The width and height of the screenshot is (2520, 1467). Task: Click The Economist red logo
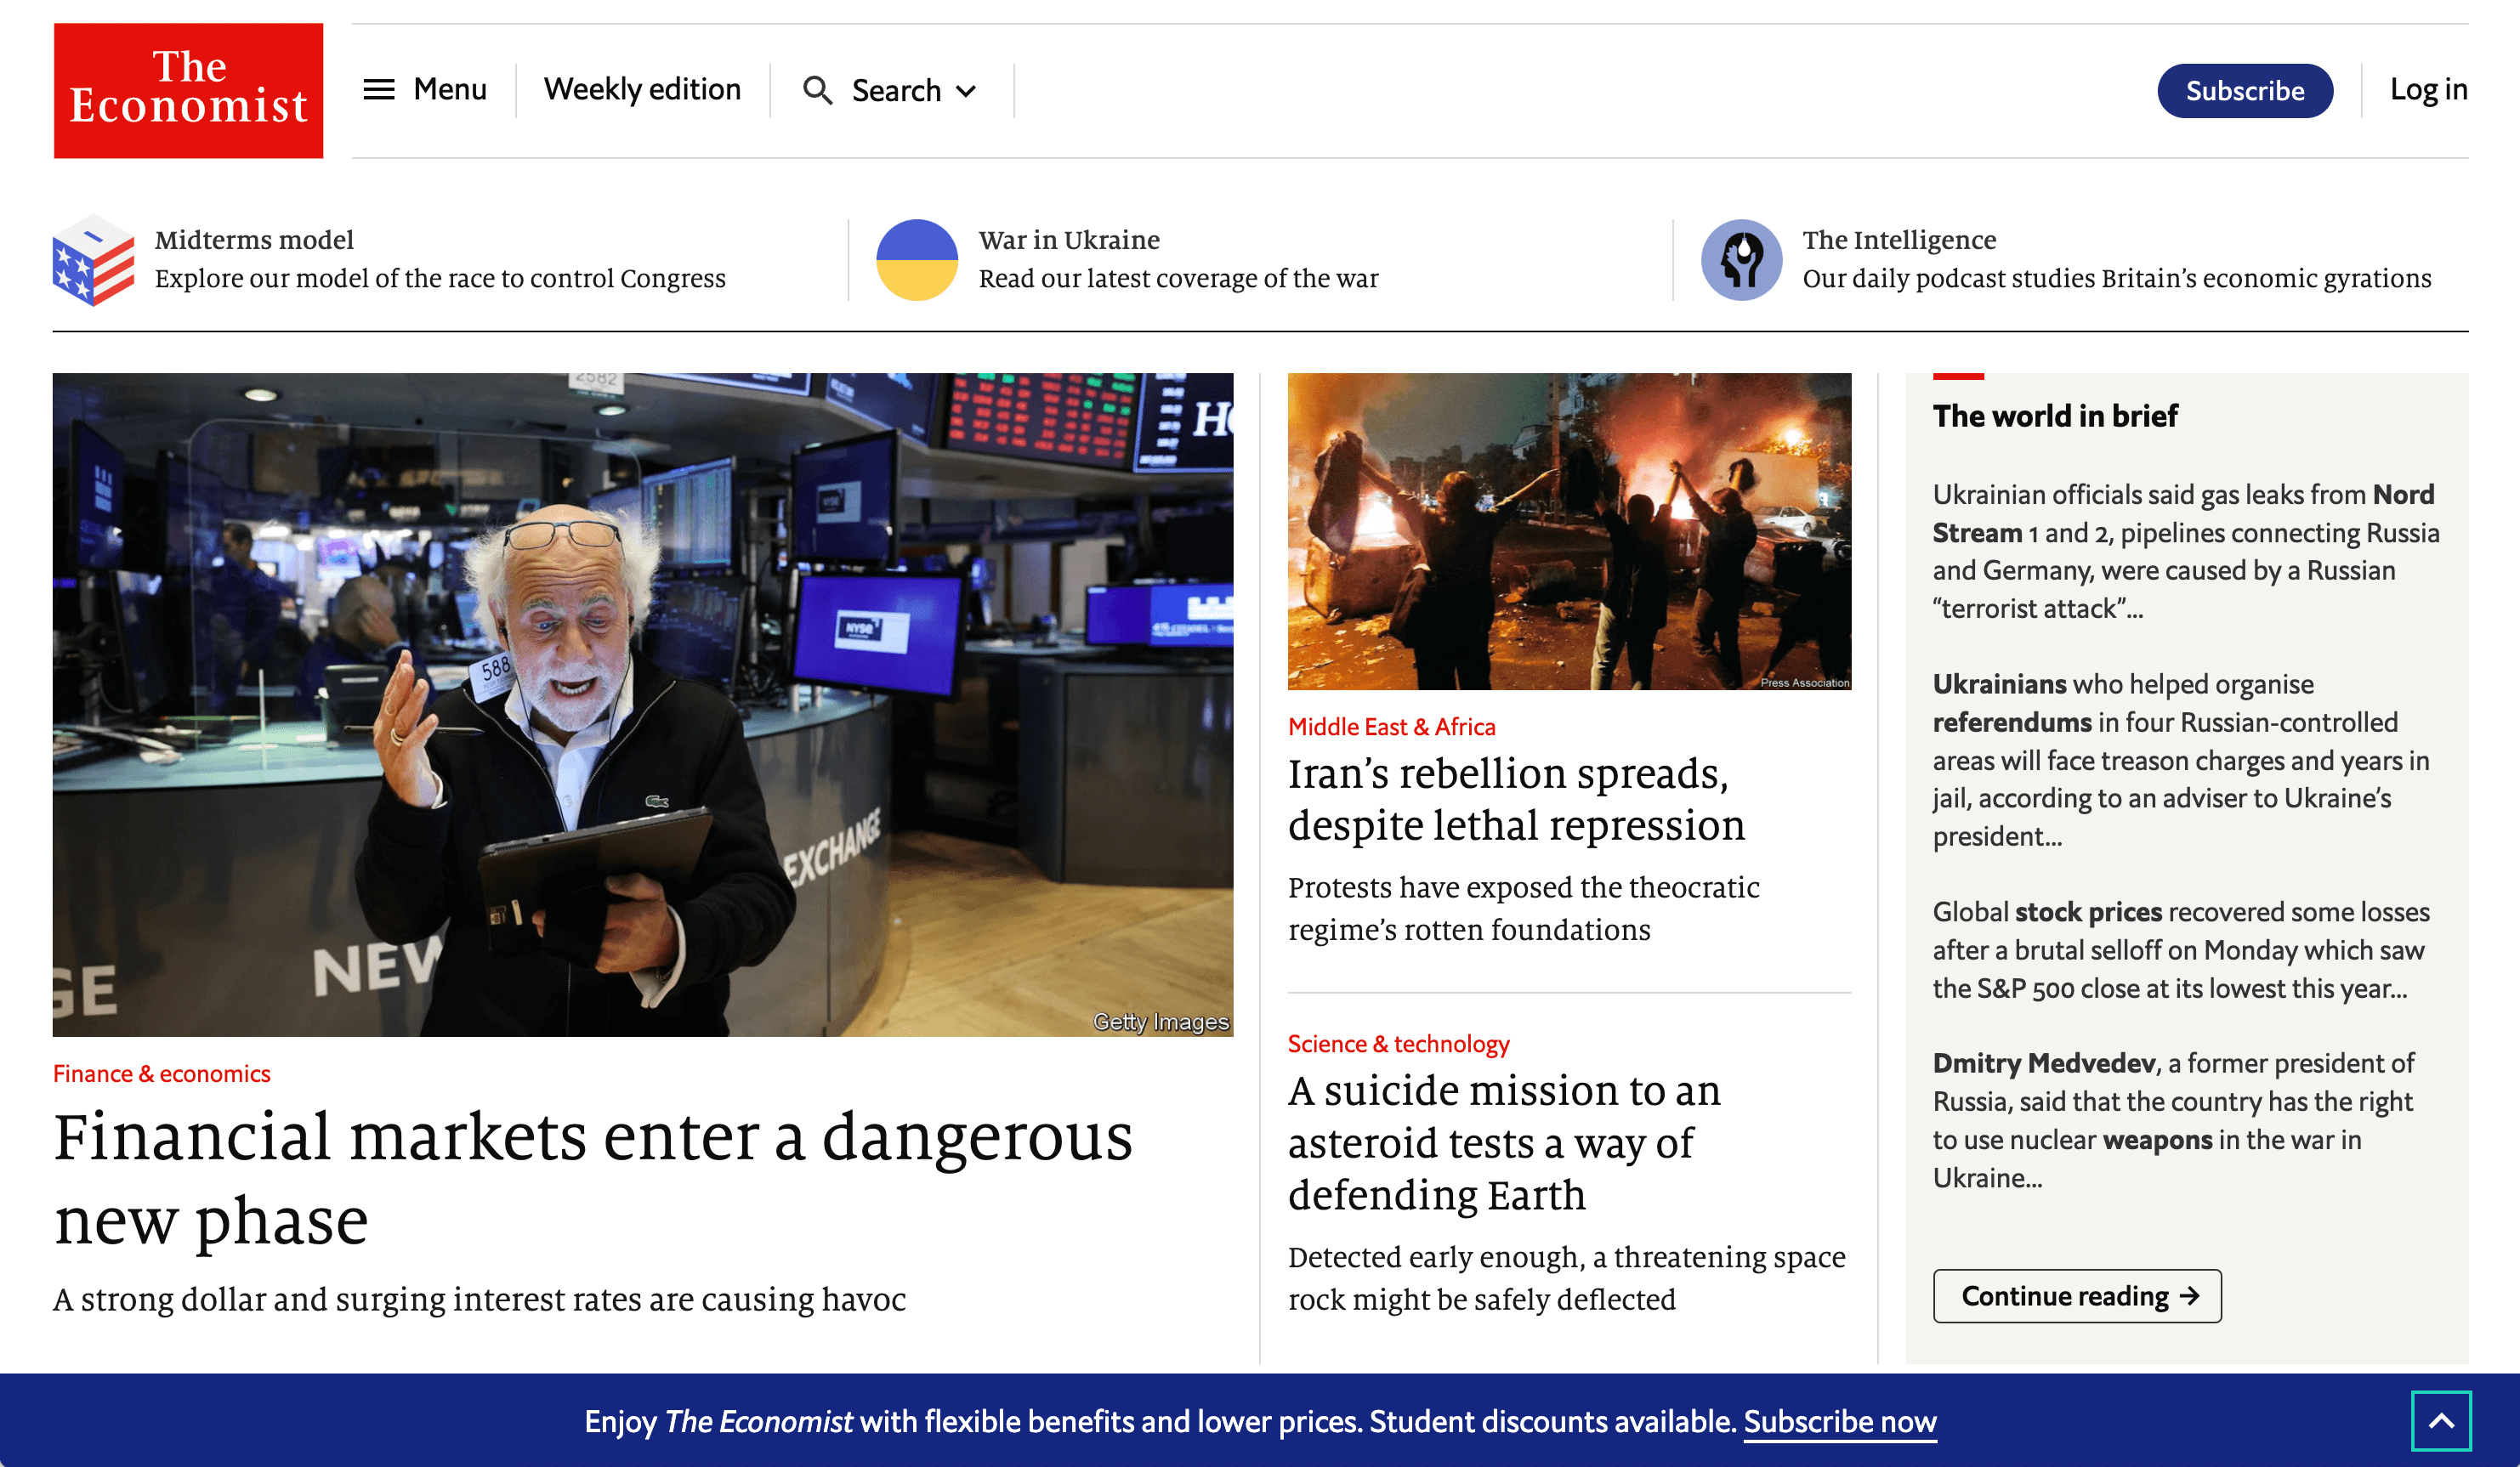[188, 90]
